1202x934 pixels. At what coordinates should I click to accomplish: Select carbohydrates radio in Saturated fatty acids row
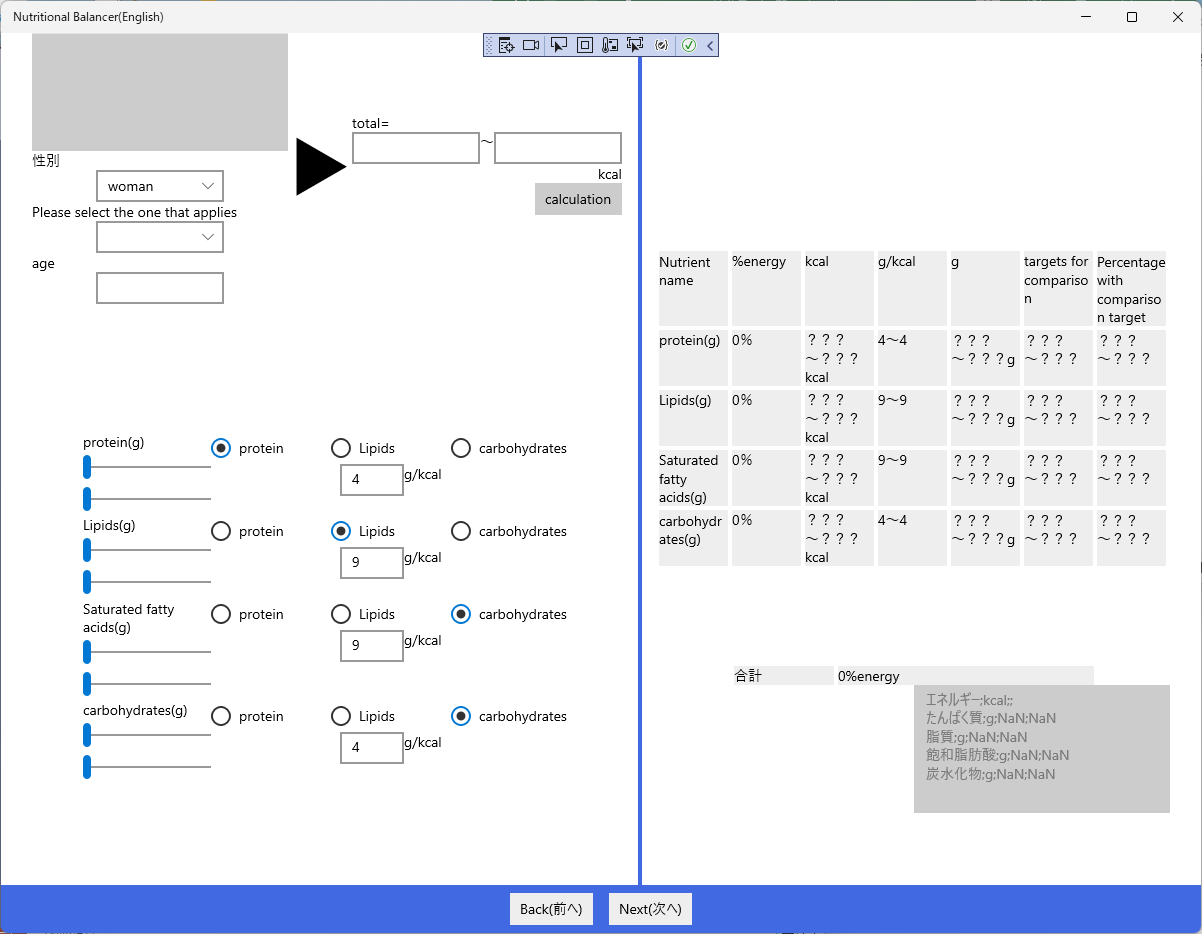461,614
